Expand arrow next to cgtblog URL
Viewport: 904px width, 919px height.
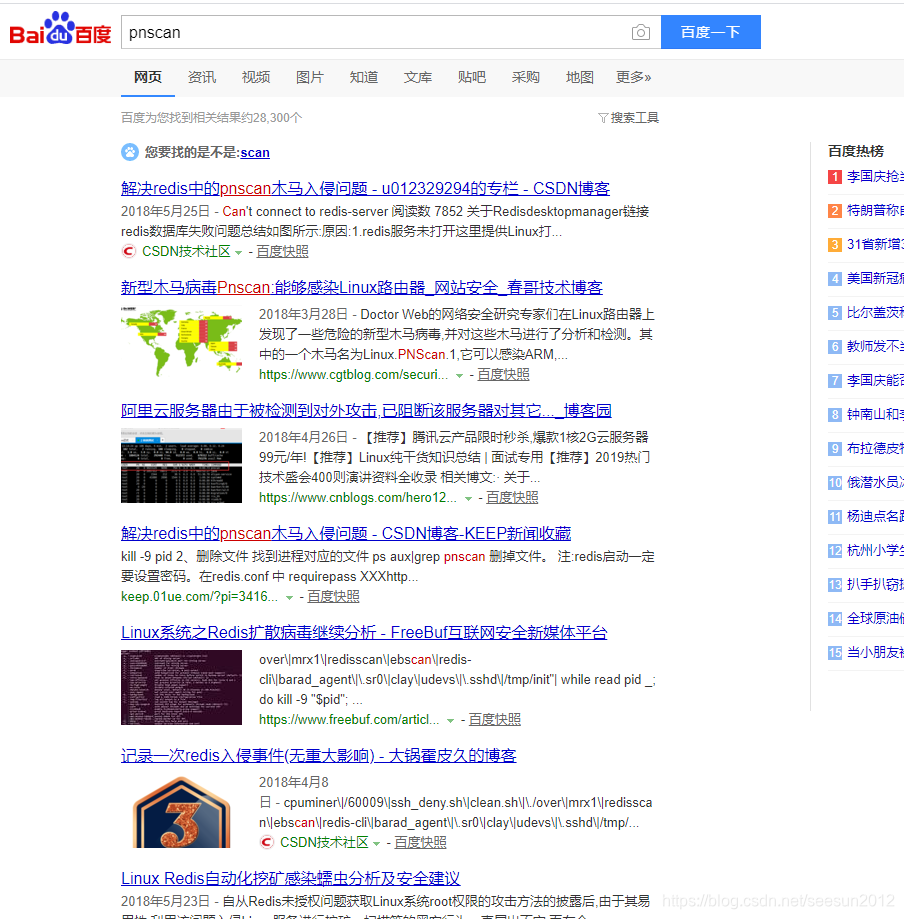click(460, 376)
